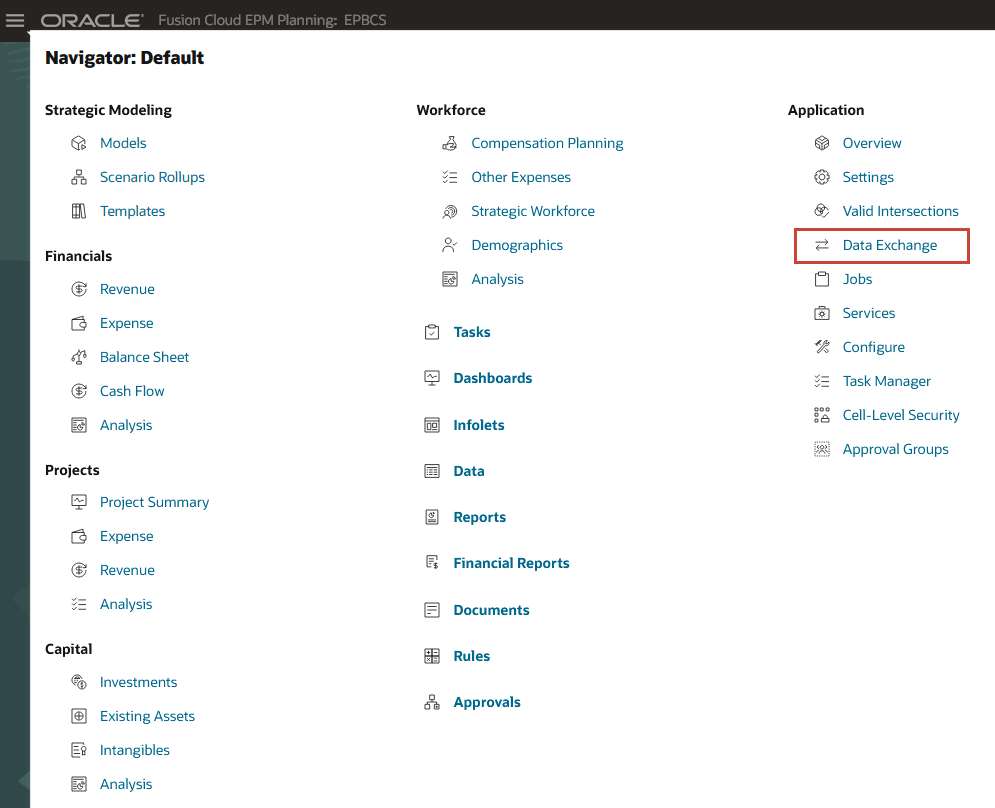This screenshot has width=995, height=808.
Task: Select the Infolets icon
Action: (x=431, y=424)
